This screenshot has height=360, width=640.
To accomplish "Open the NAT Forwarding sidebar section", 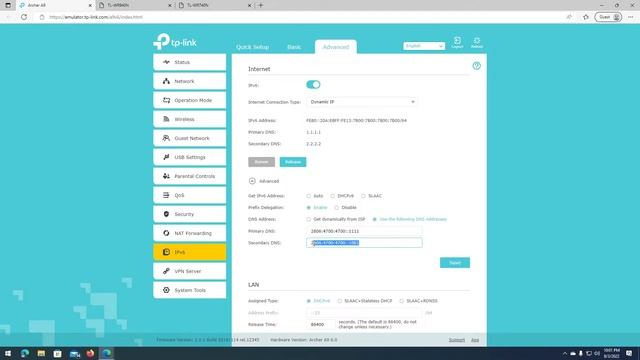I will tap(189, 233).
